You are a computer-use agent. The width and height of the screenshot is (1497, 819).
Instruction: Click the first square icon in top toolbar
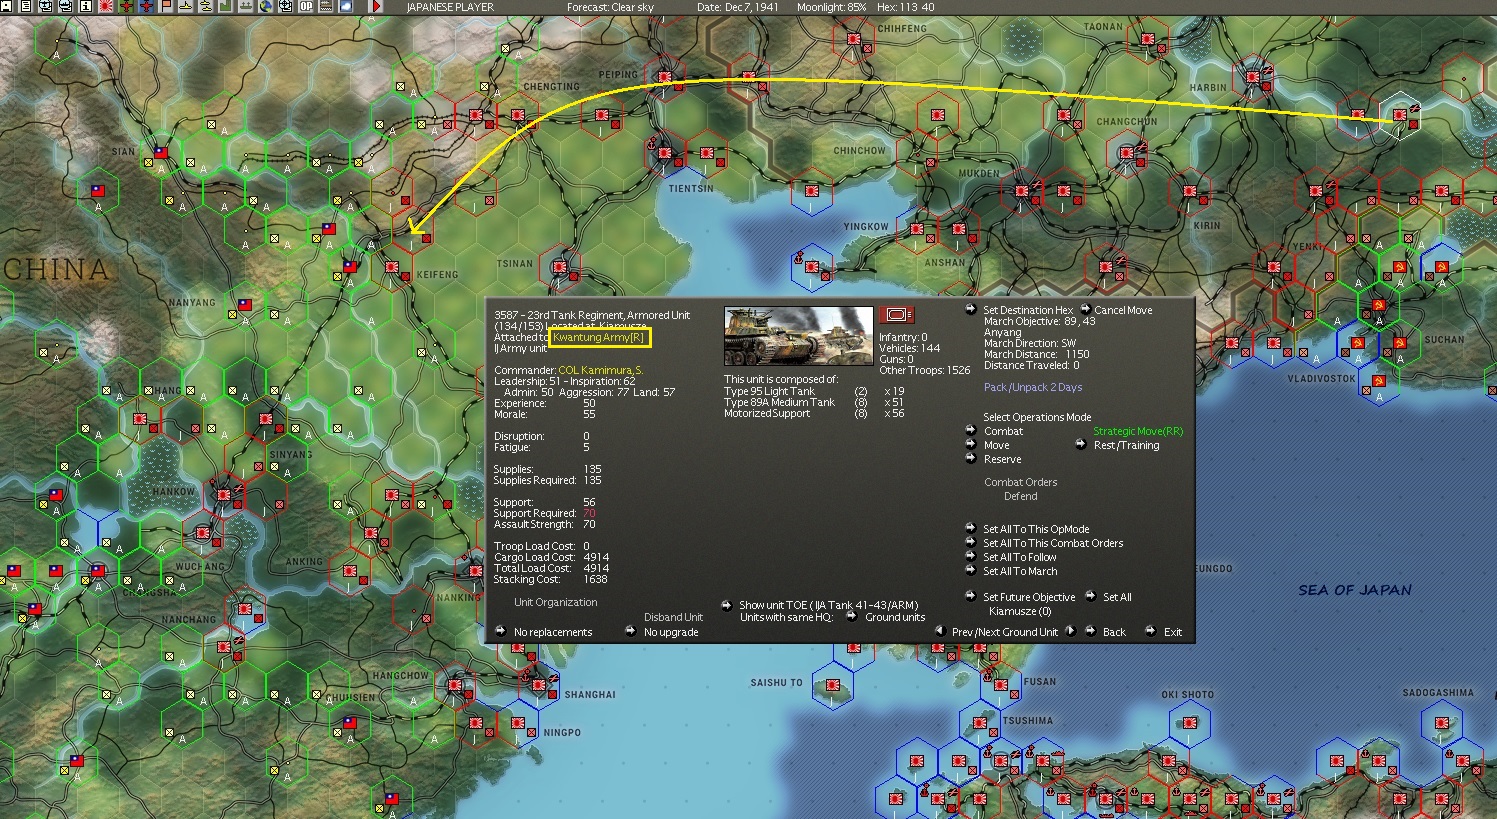pyautogui.click(x=7, y=6)
